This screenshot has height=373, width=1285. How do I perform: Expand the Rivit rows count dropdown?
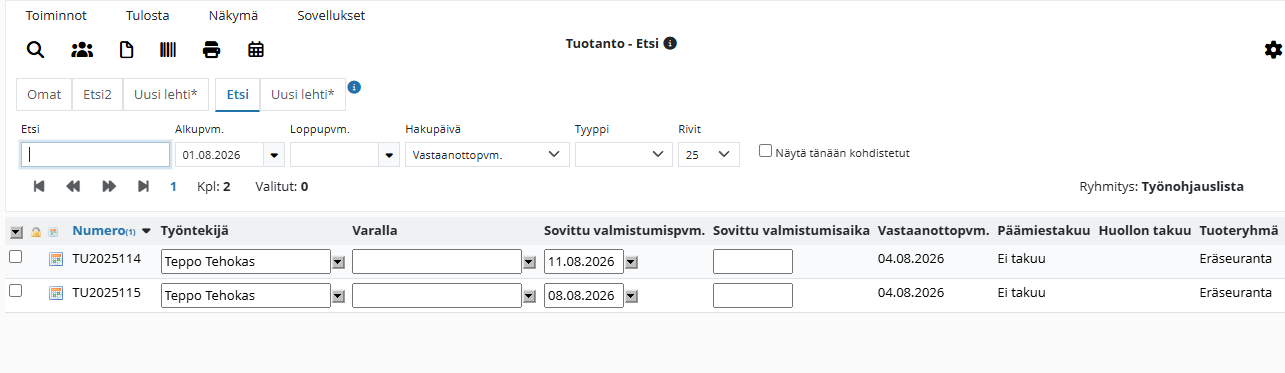tap(709, 155)
